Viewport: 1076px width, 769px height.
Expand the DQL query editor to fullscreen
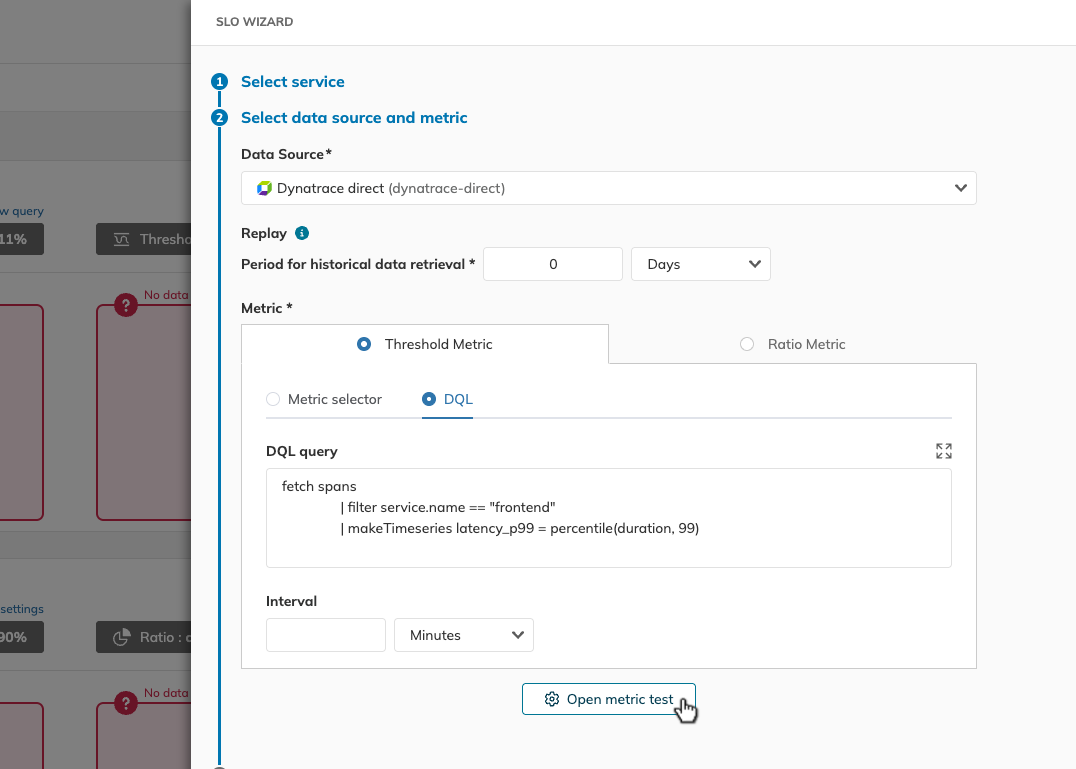point(944,451)
